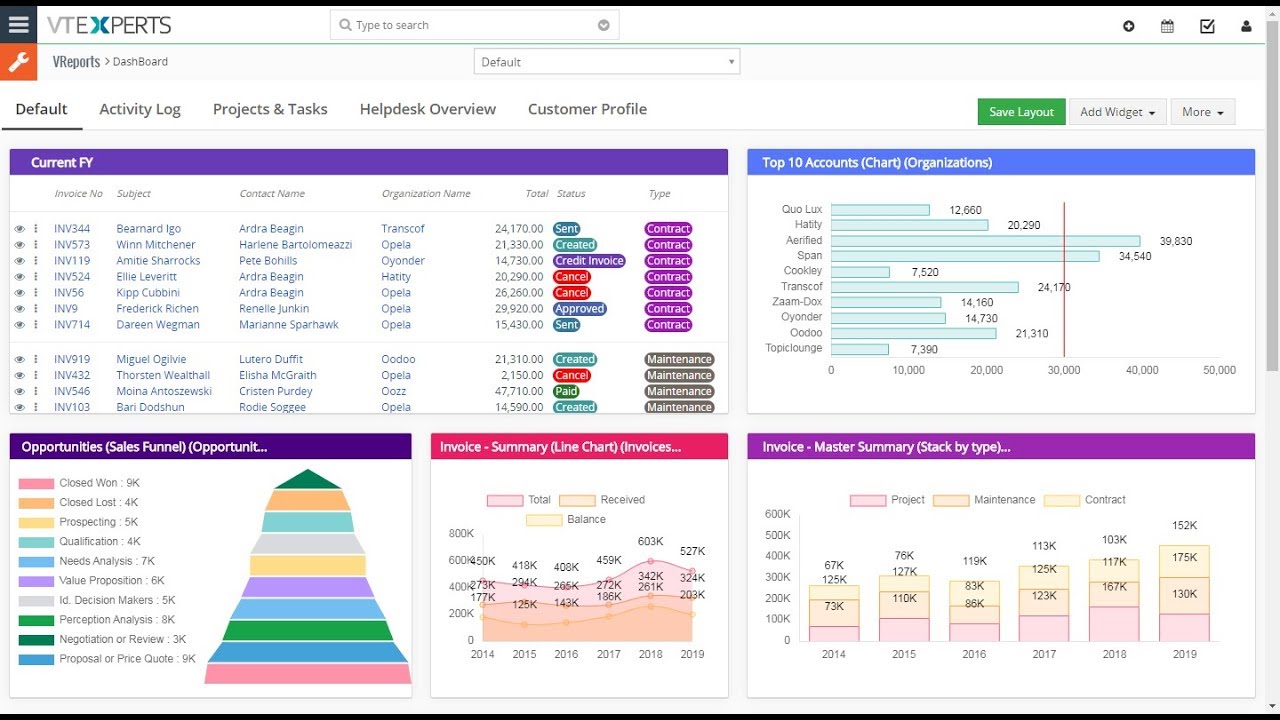Screen dimensions: 1280x720
Task: Open the Projects & Tasks tab
Action: pos(270,109)
